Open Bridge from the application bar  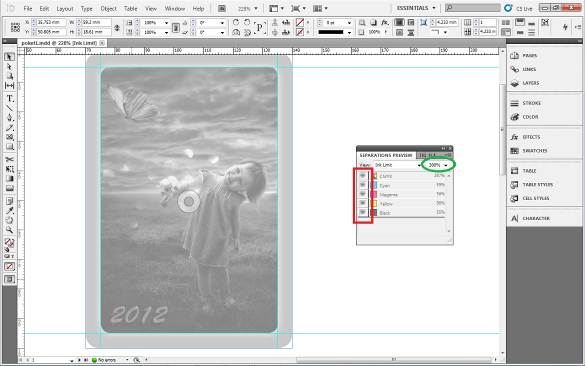coord(222,8)
